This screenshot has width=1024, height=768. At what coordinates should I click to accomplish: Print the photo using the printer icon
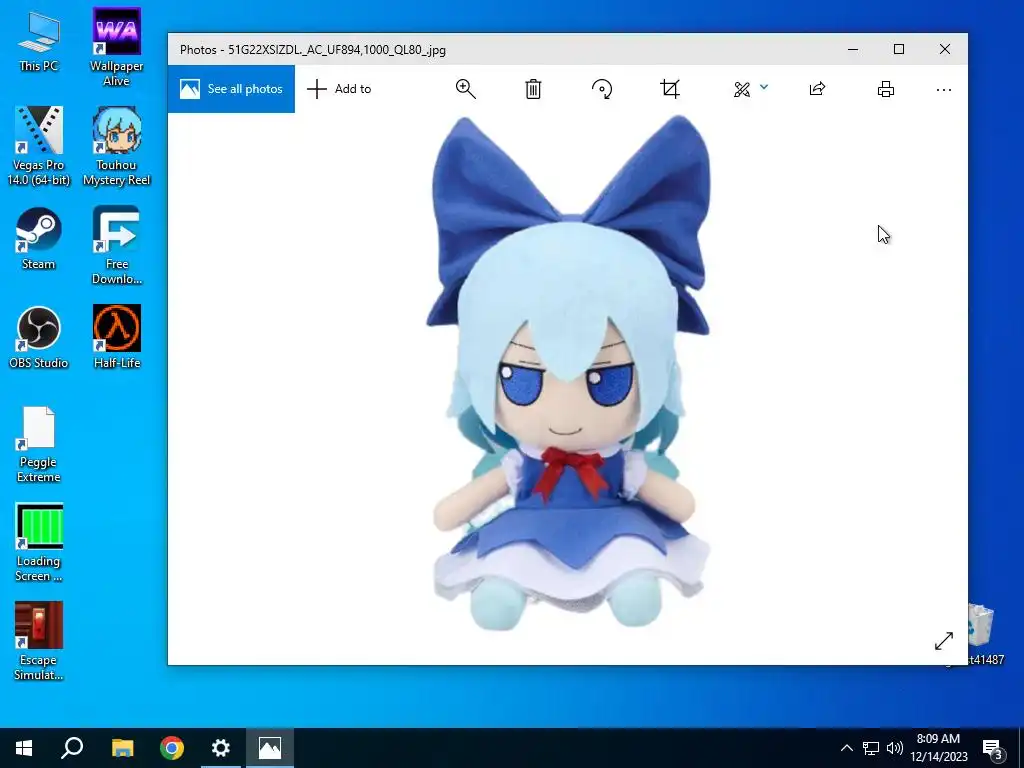(x=886, y=89)
